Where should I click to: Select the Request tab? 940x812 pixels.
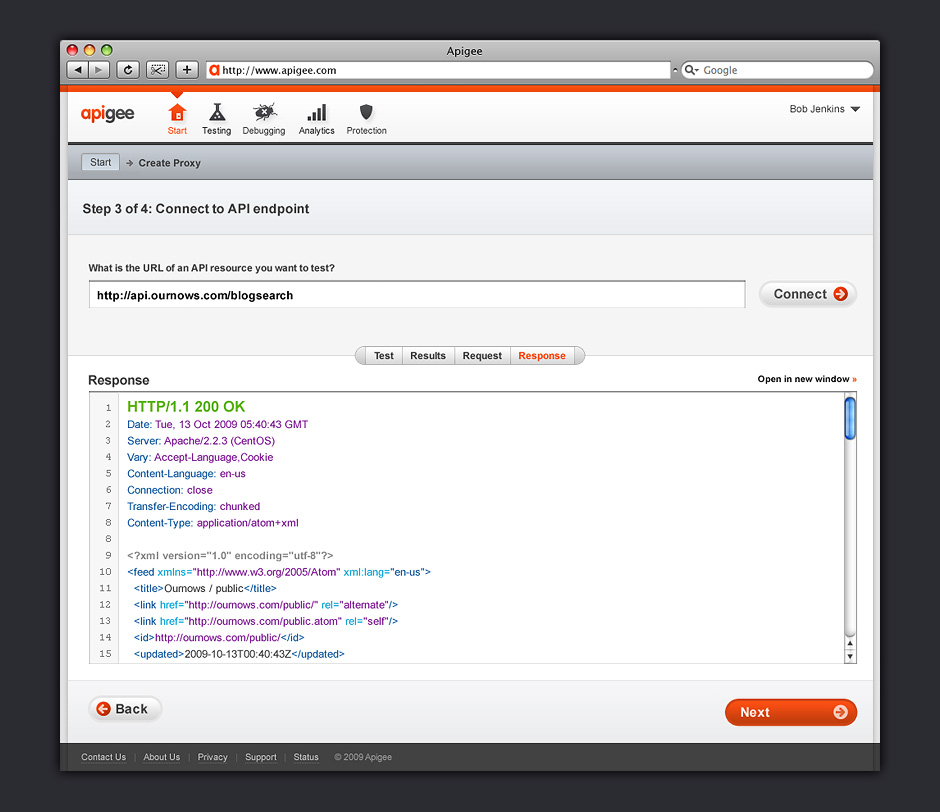click(x=482, y=356)
